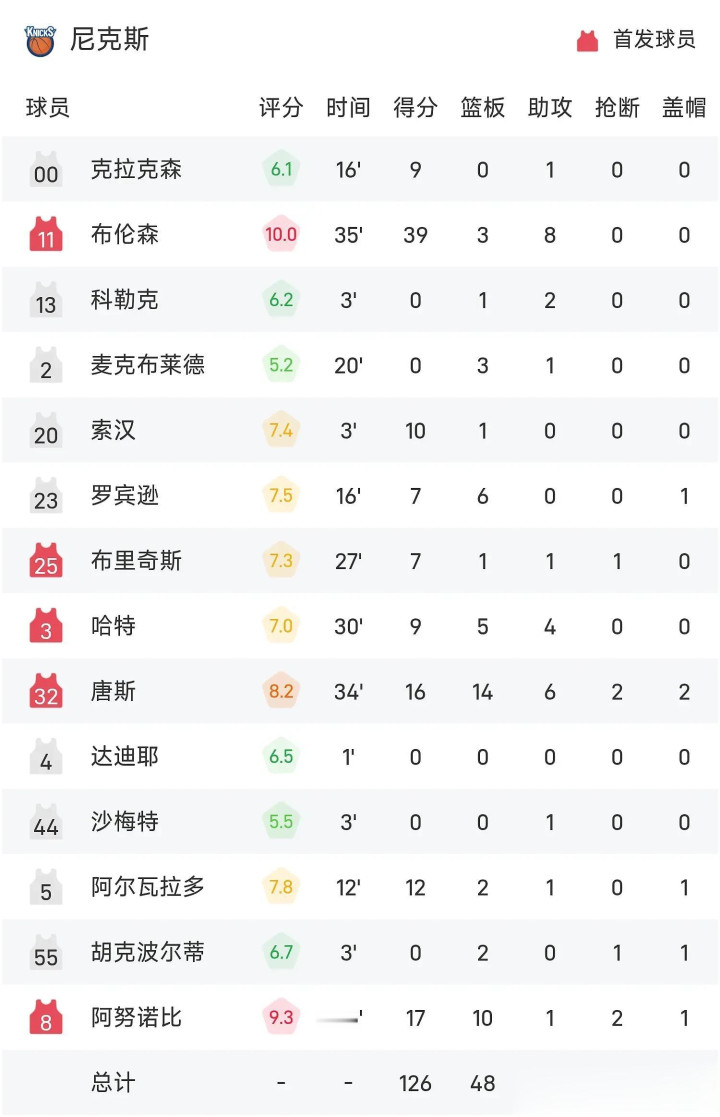Click the 总计 totals row label
This screenshot has width=720, height=1117.
pos(112,1083)
